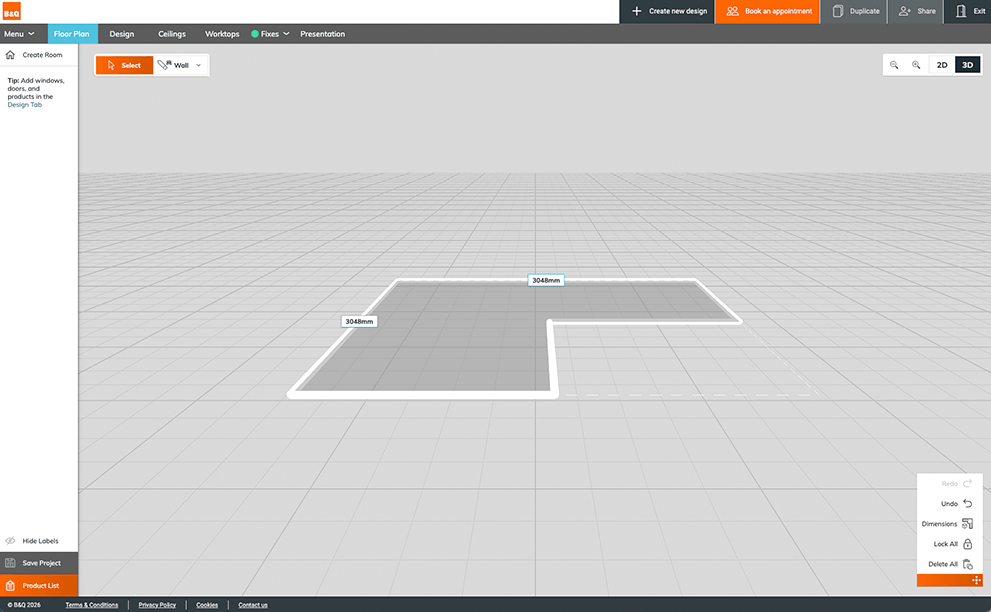Image resolution: width=991 pixels, height=612 pixels.
Task: Select the Zoom out magnifier icon
Action: coord(894,64)
